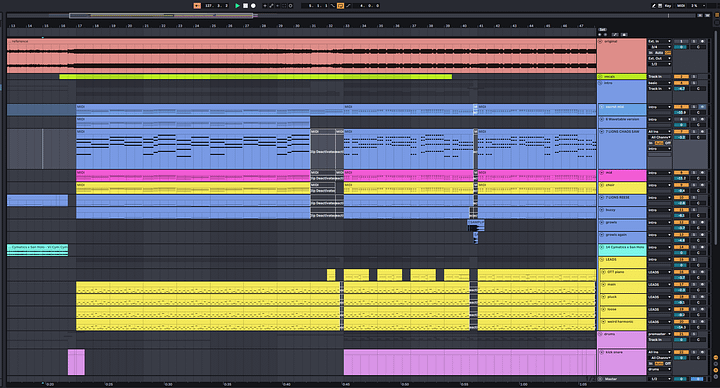Mute the mid track via activator

[x=681, y=173]
